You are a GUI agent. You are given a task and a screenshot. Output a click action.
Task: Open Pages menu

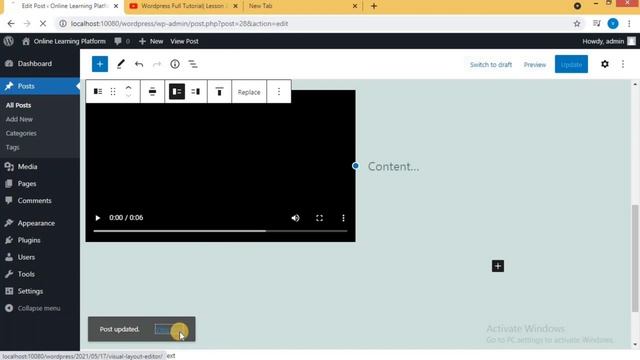tap(40, 184)
